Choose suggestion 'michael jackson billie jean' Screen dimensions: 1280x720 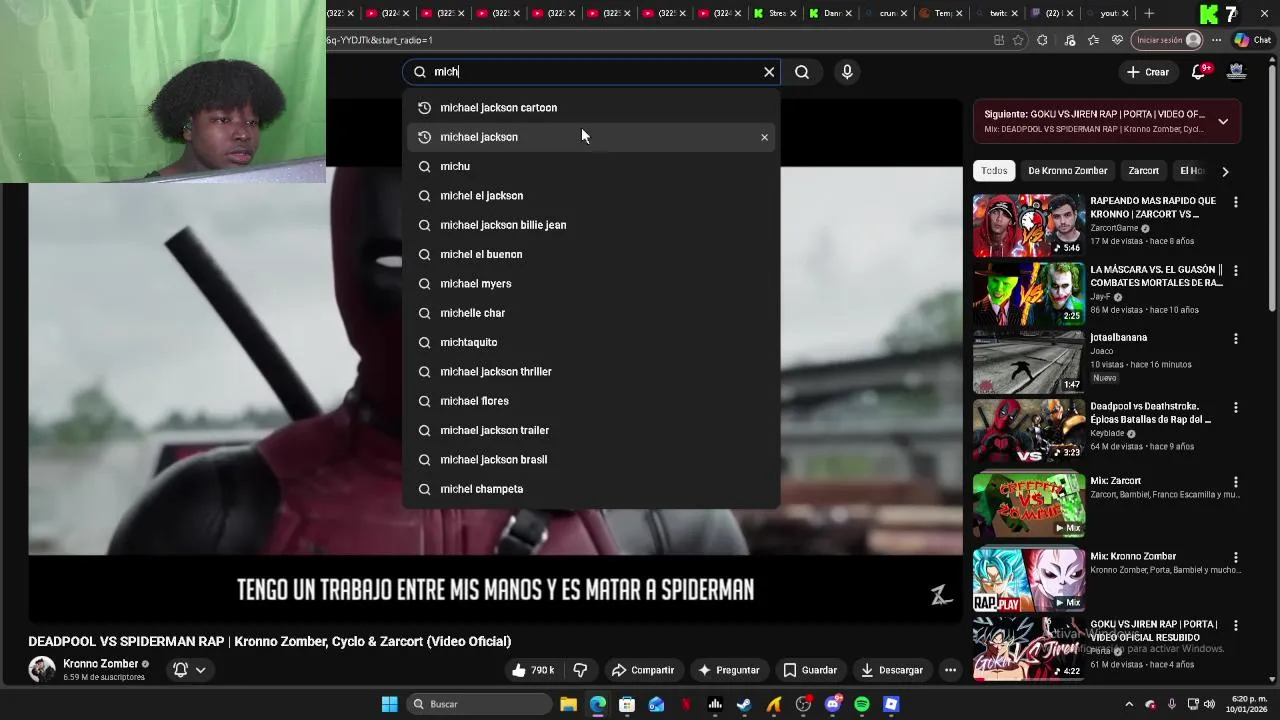[x=591, y=225]
